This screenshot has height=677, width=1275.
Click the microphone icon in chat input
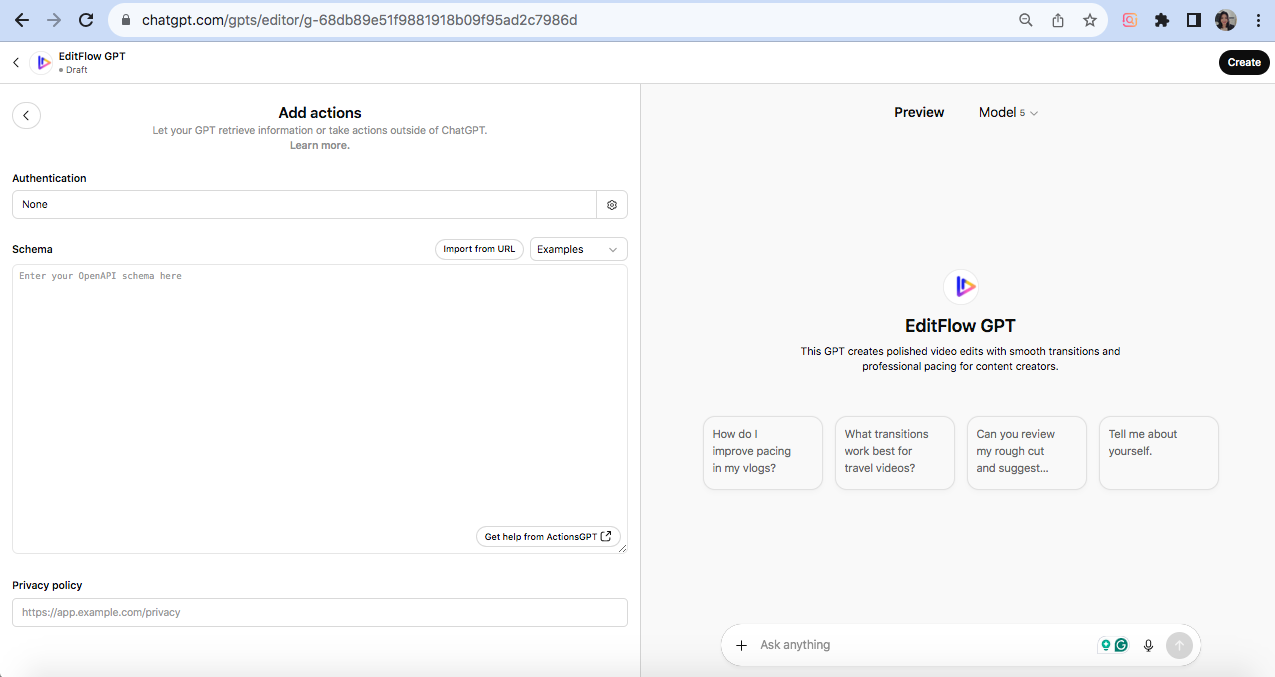[x=1148, y=646]
